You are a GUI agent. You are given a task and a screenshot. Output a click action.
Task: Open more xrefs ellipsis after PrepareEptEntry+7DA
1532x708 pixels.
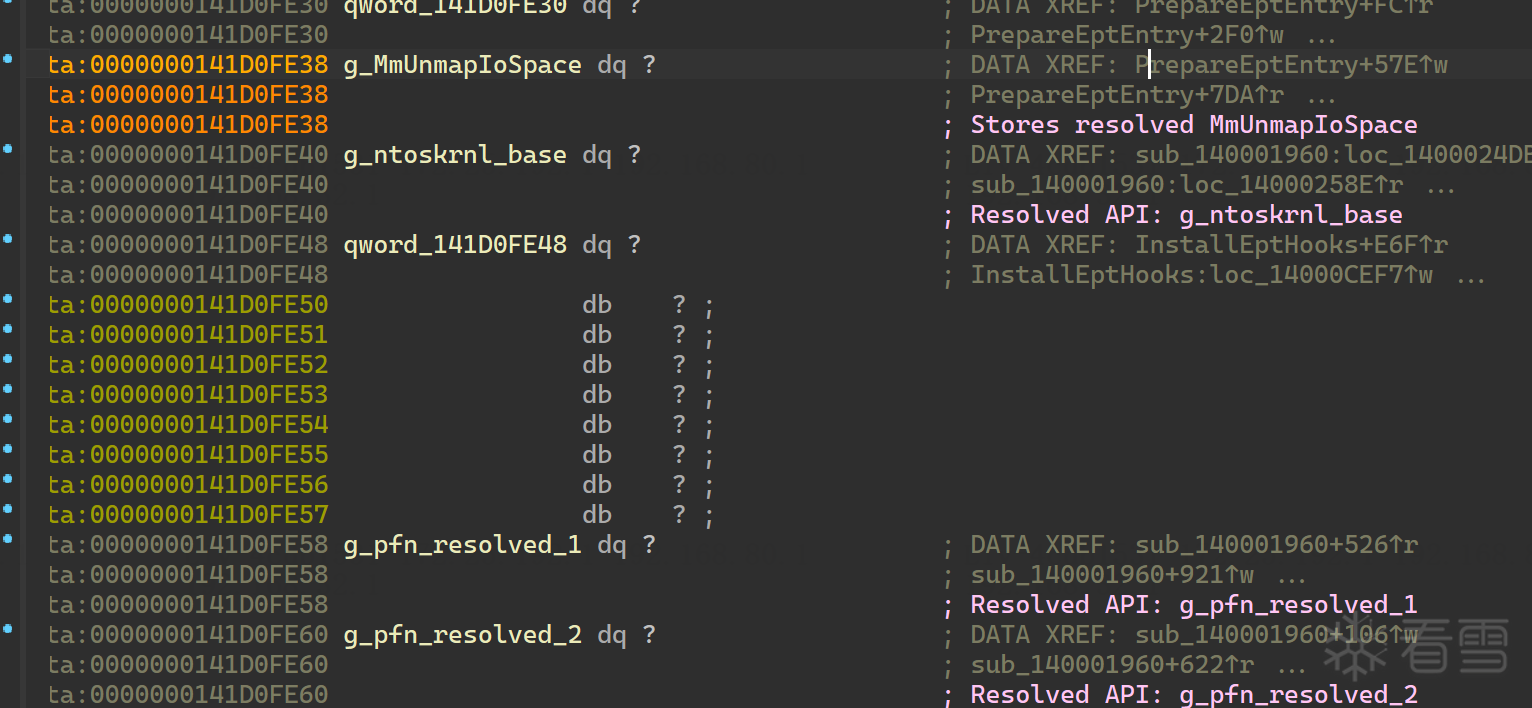pos(1322,97)
